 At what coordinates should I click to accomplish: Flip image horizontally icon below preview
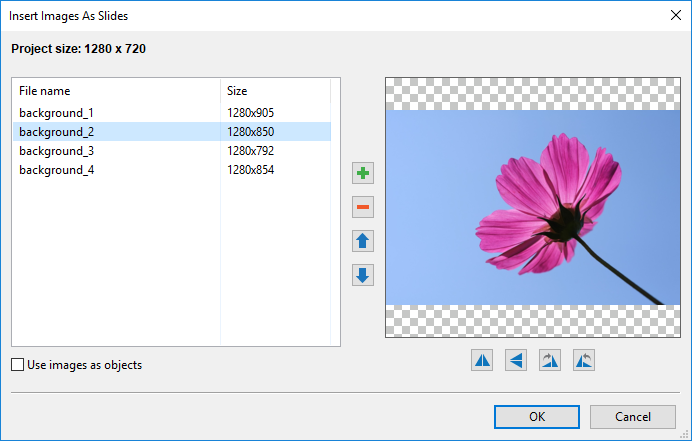click(482, 360)
